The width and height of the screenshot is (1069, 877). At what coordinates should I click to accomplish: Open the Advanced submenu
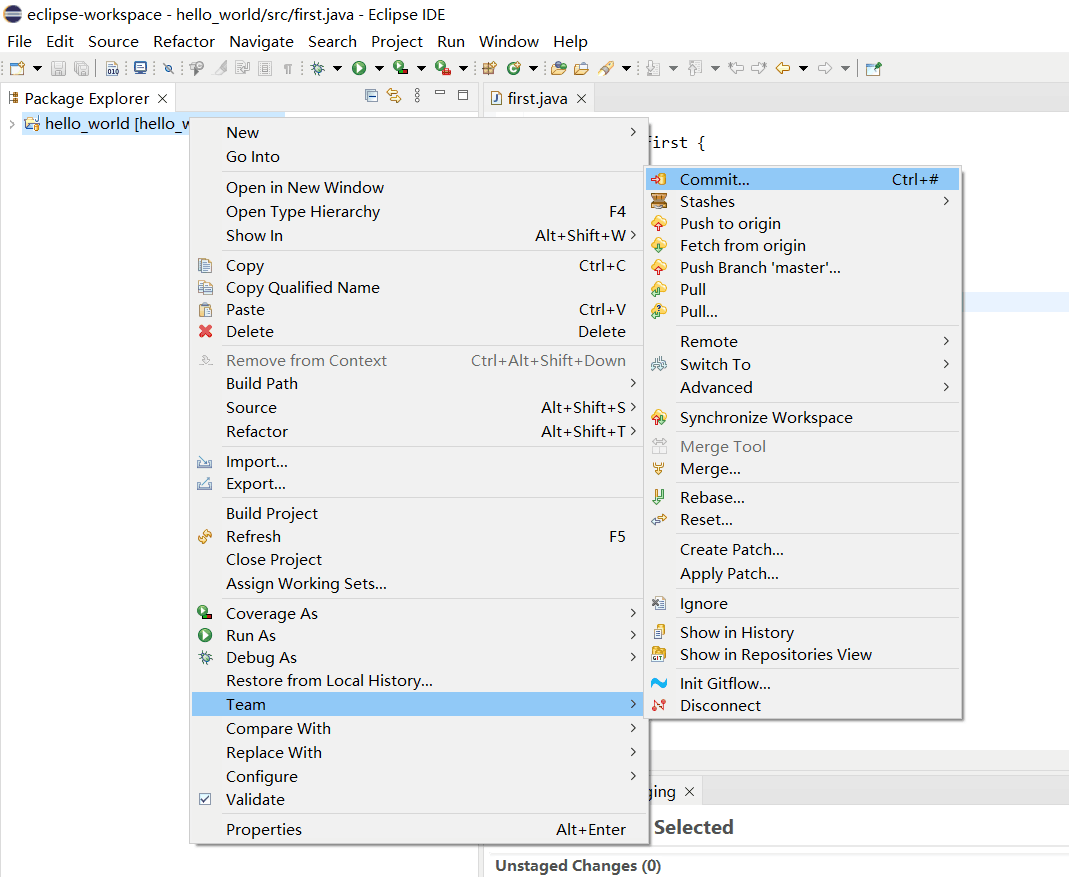(802, 387)
